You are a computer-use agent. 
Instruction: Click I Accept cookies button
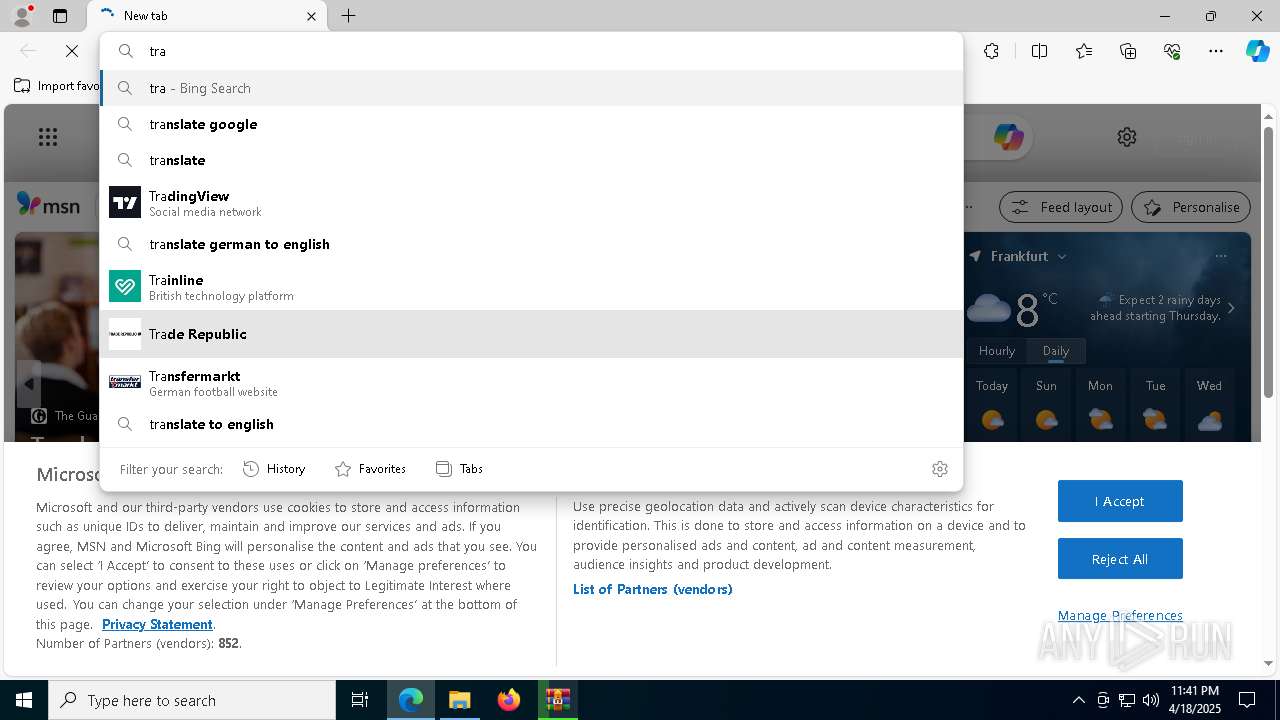(x=1120, y=501)
